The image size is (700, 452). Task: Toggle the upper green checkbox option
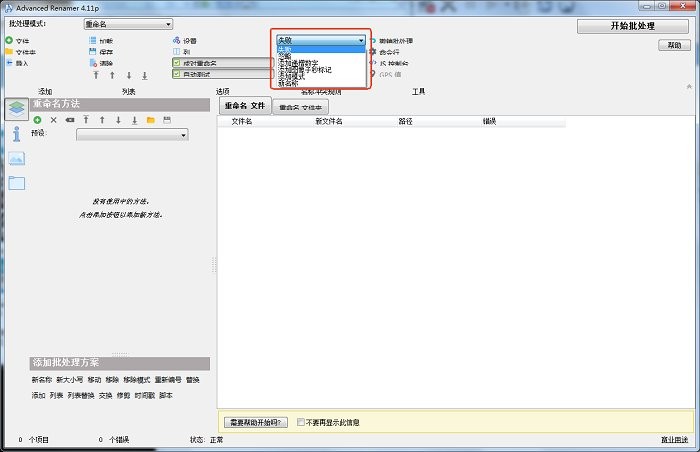point(176,63)
